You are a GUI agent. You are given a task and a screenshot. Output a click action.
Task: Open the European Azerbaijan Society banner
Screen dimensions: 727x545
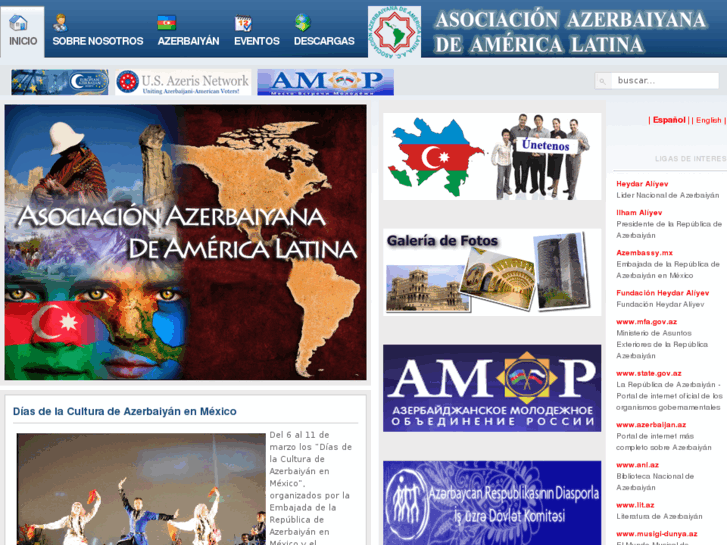coord(60,82)
